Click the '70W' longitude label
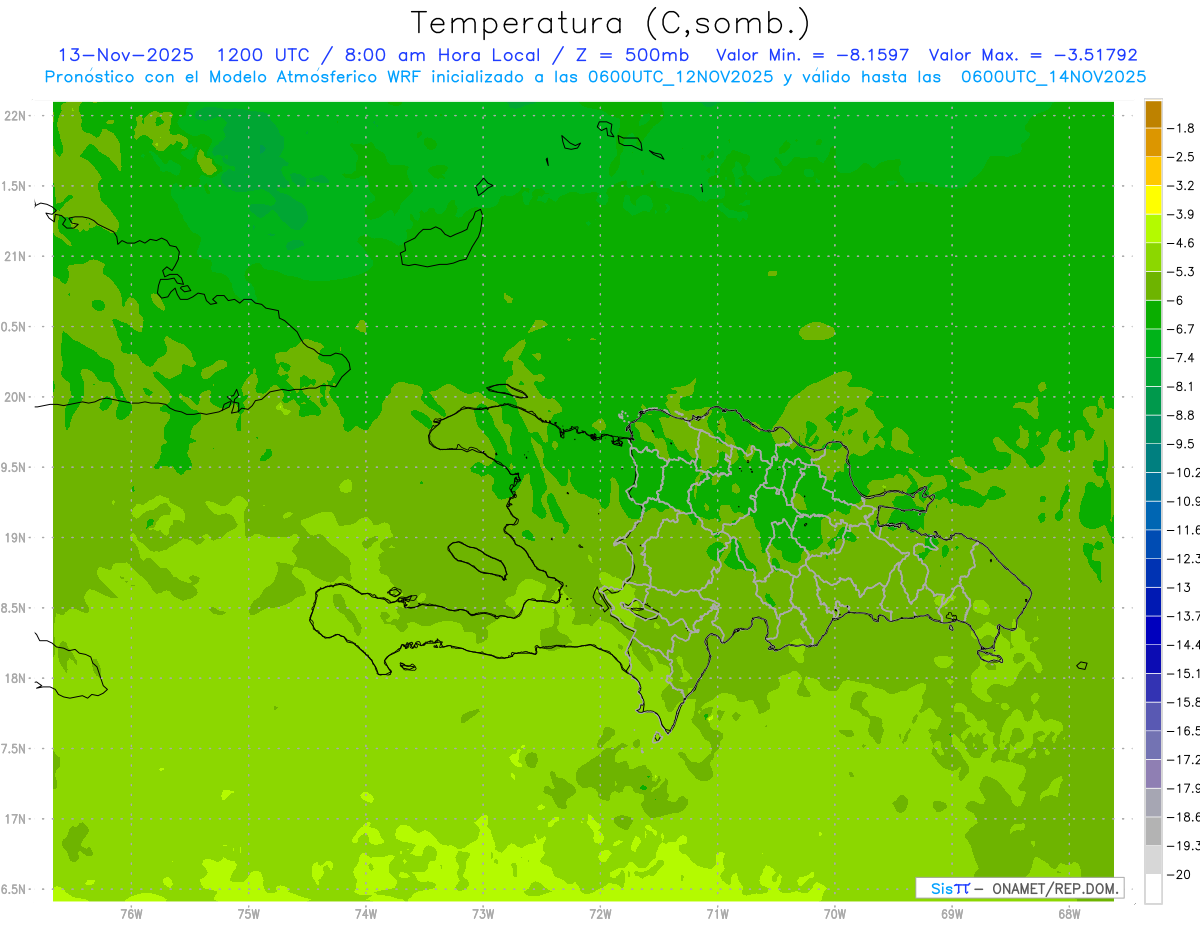 coord(835,914)
